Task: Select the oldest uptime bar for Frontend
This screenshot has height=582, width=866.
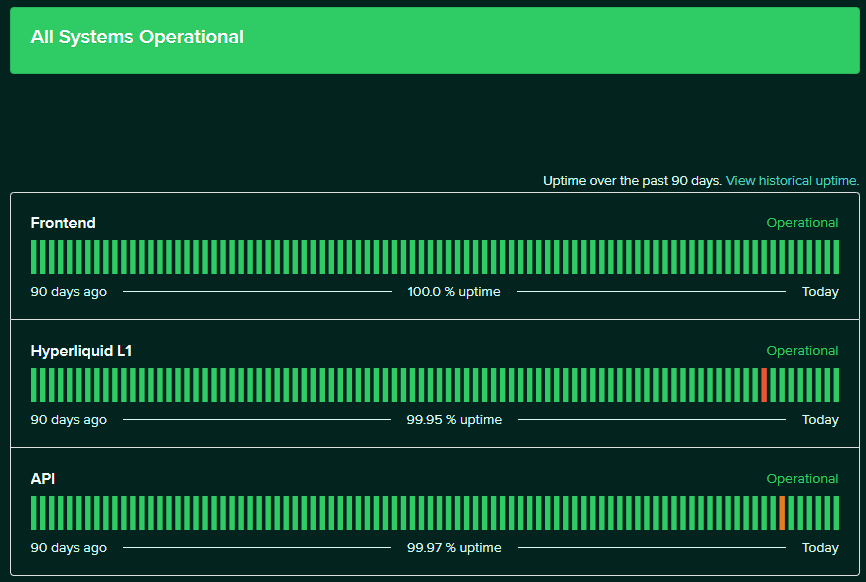Action: tap(34, 257)
